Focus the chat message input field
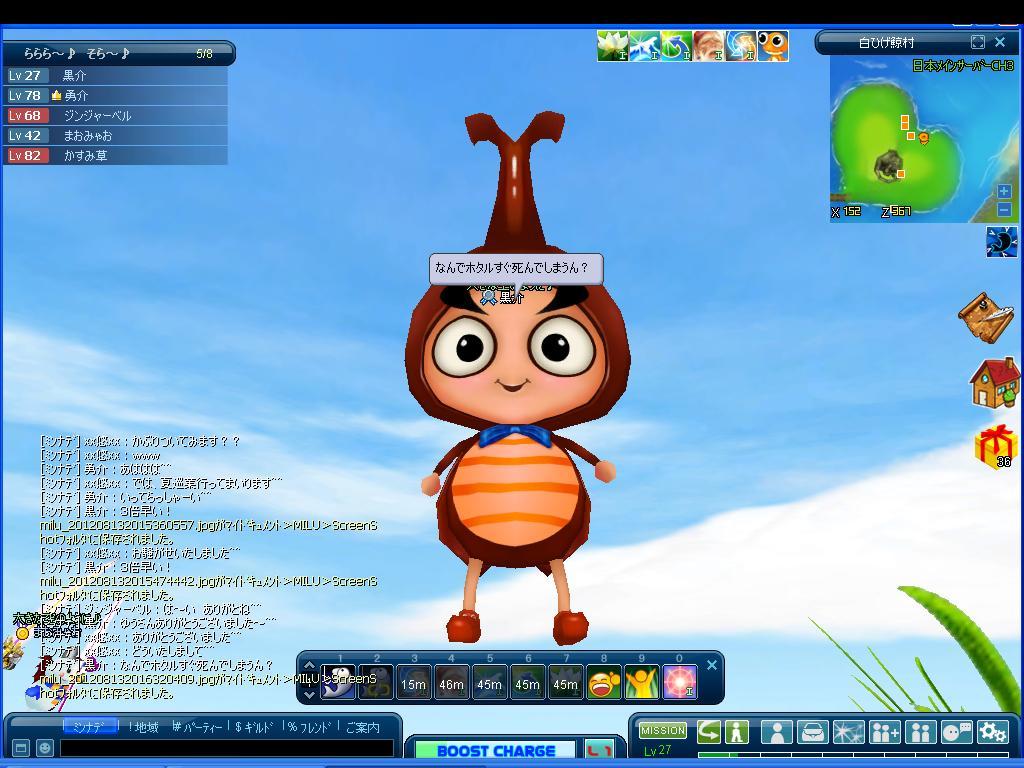 tap(227, 748)
